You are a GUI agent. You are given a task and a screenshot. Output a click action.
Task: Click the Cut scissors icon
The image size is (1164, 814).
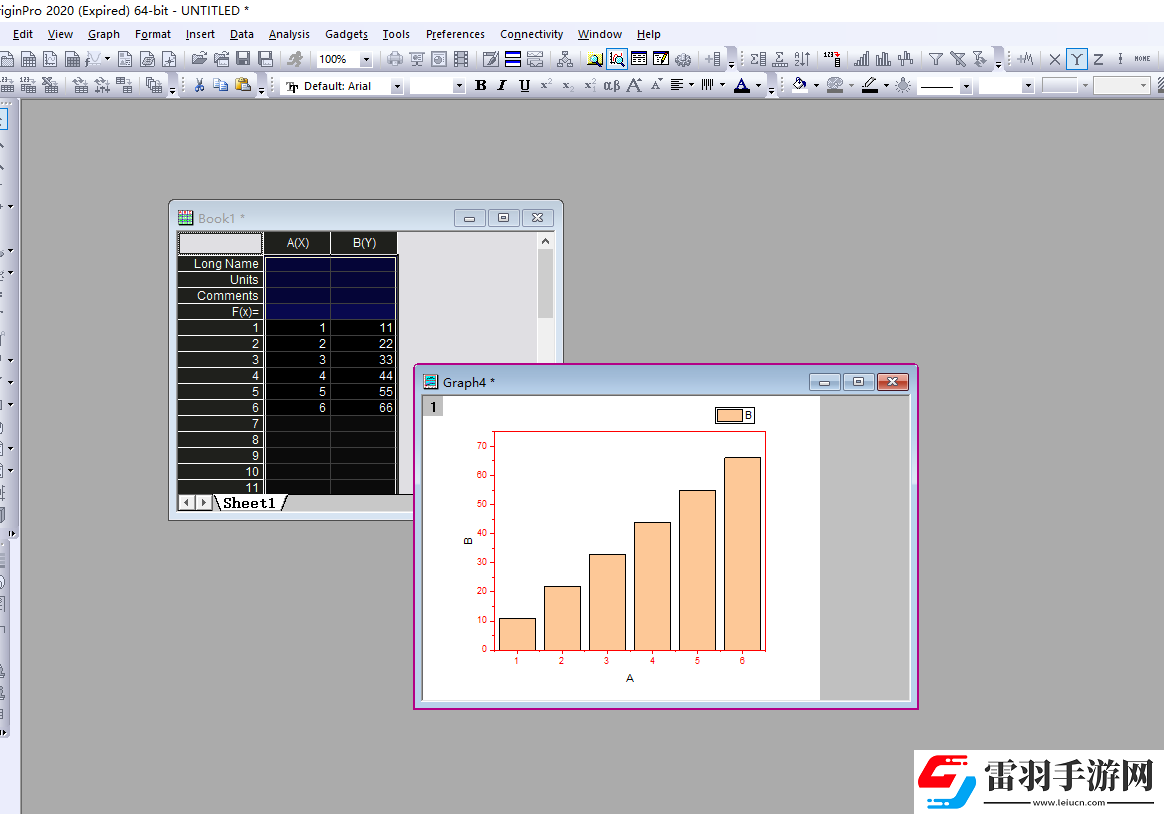(x=199, y=86)
